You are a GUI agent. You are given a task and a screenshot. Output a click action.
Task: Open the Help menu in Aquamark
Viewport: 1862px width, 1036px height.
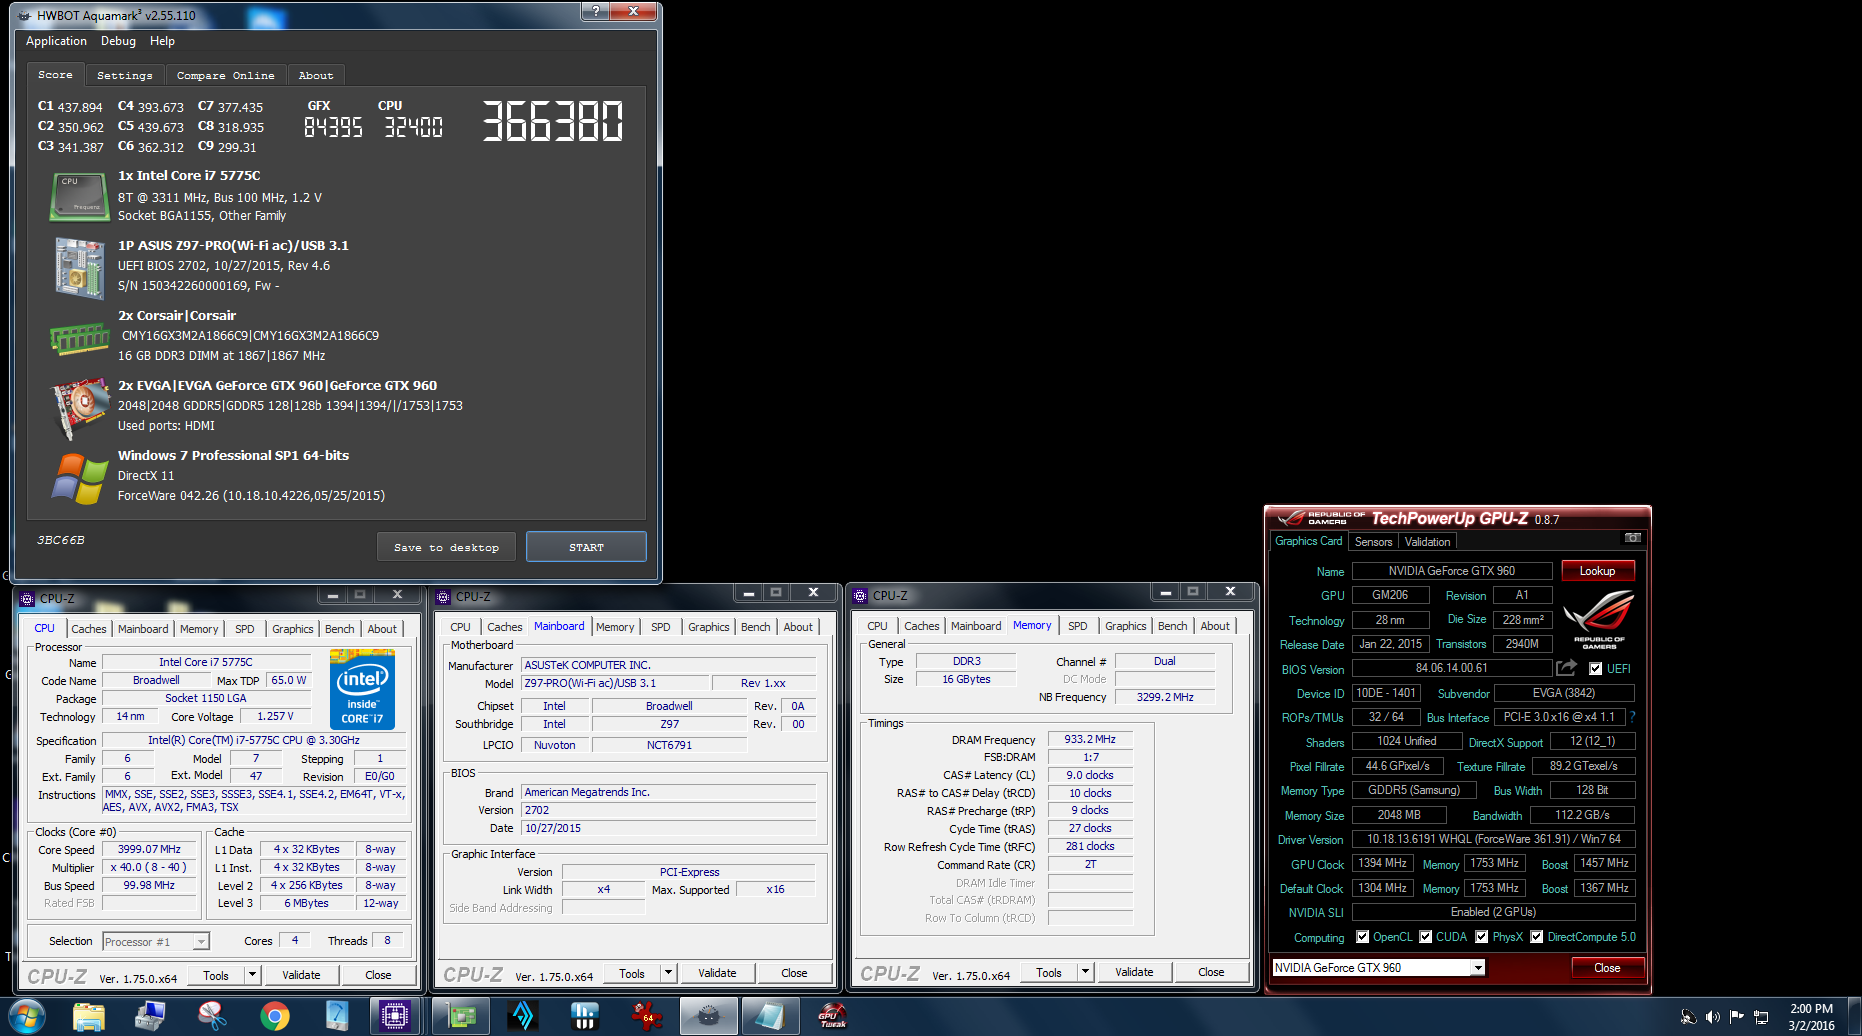pos(162,41)
